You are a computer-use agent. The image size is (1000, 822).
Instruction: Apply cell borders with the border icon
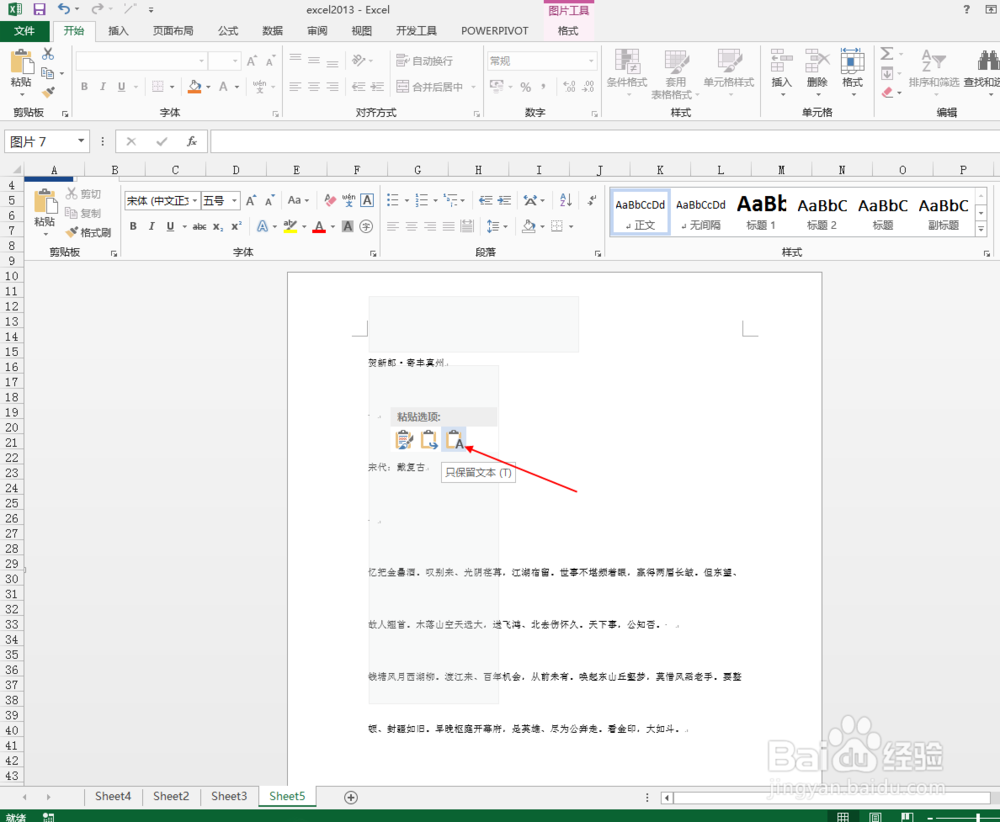[x=158, y=86]
